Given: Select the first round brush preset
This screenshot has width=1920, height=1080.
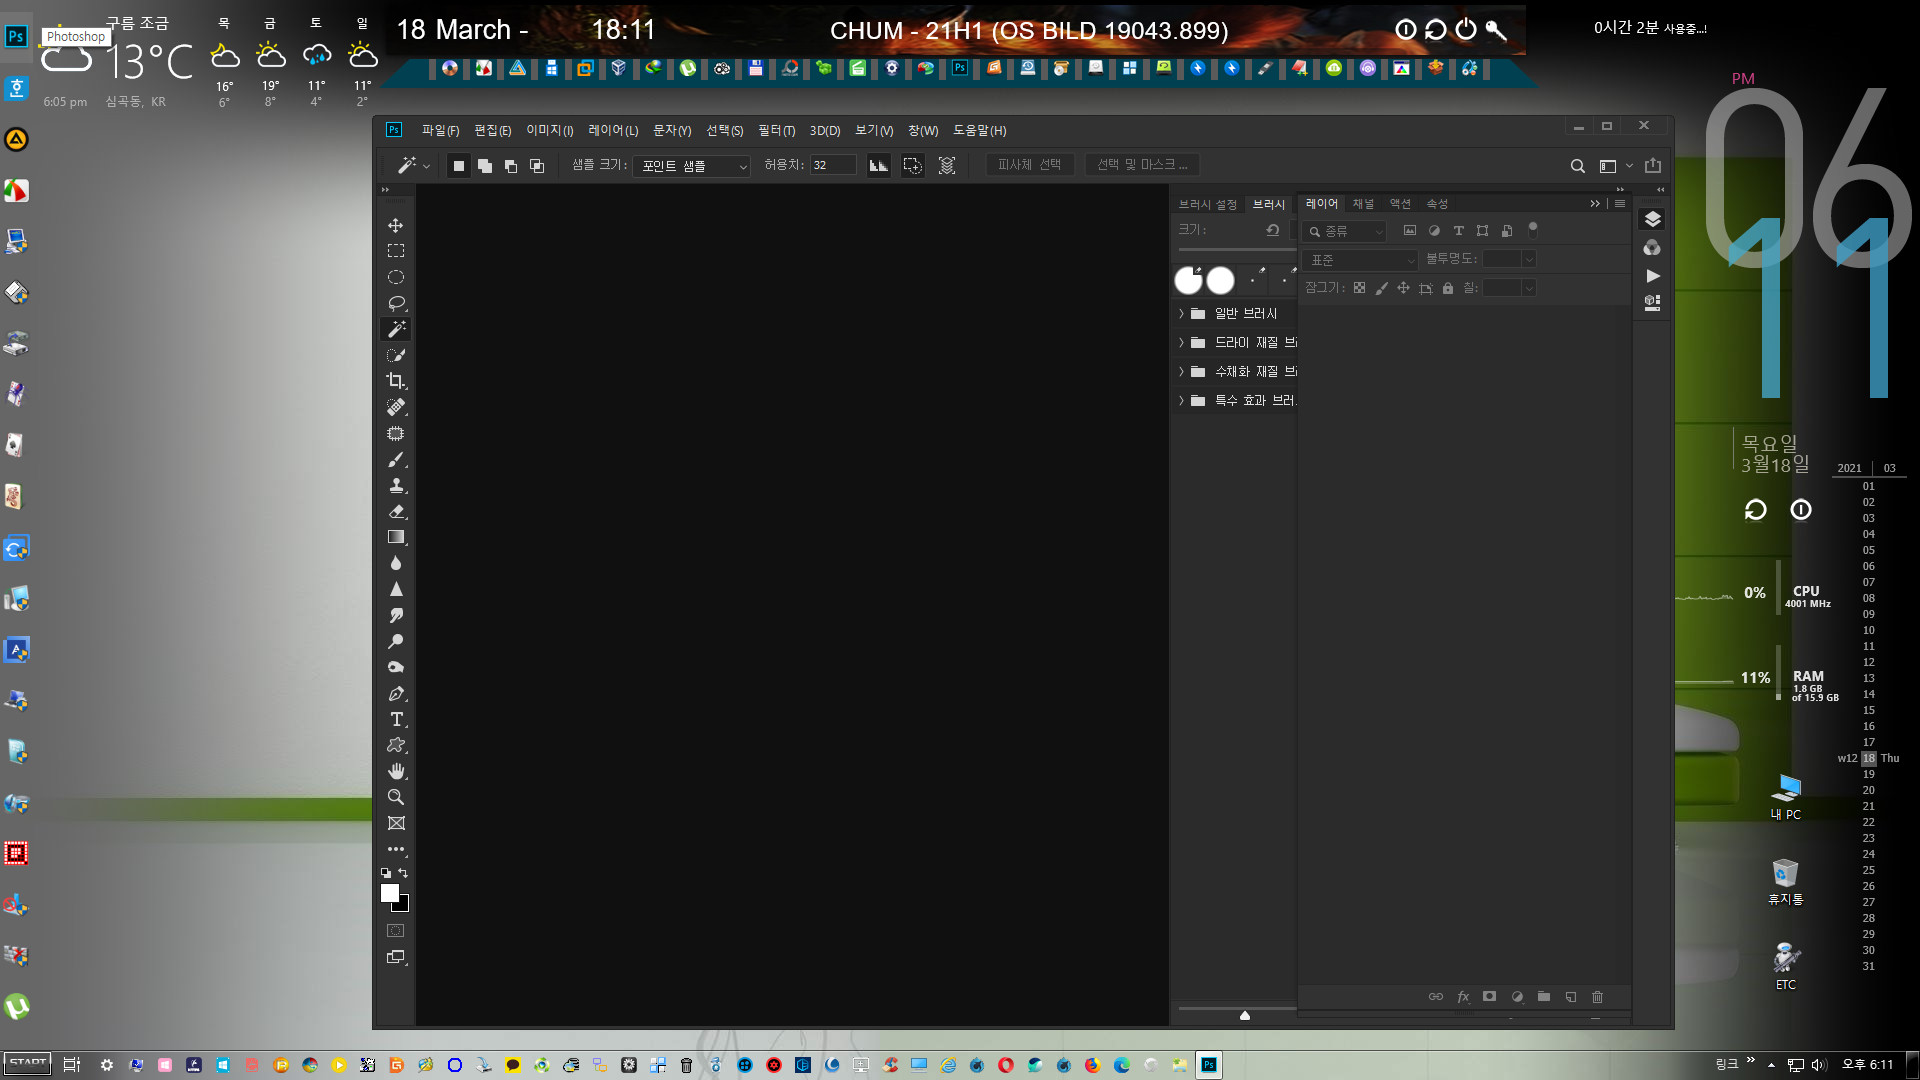Looking at the screenshot, I should click(1188, 281).
